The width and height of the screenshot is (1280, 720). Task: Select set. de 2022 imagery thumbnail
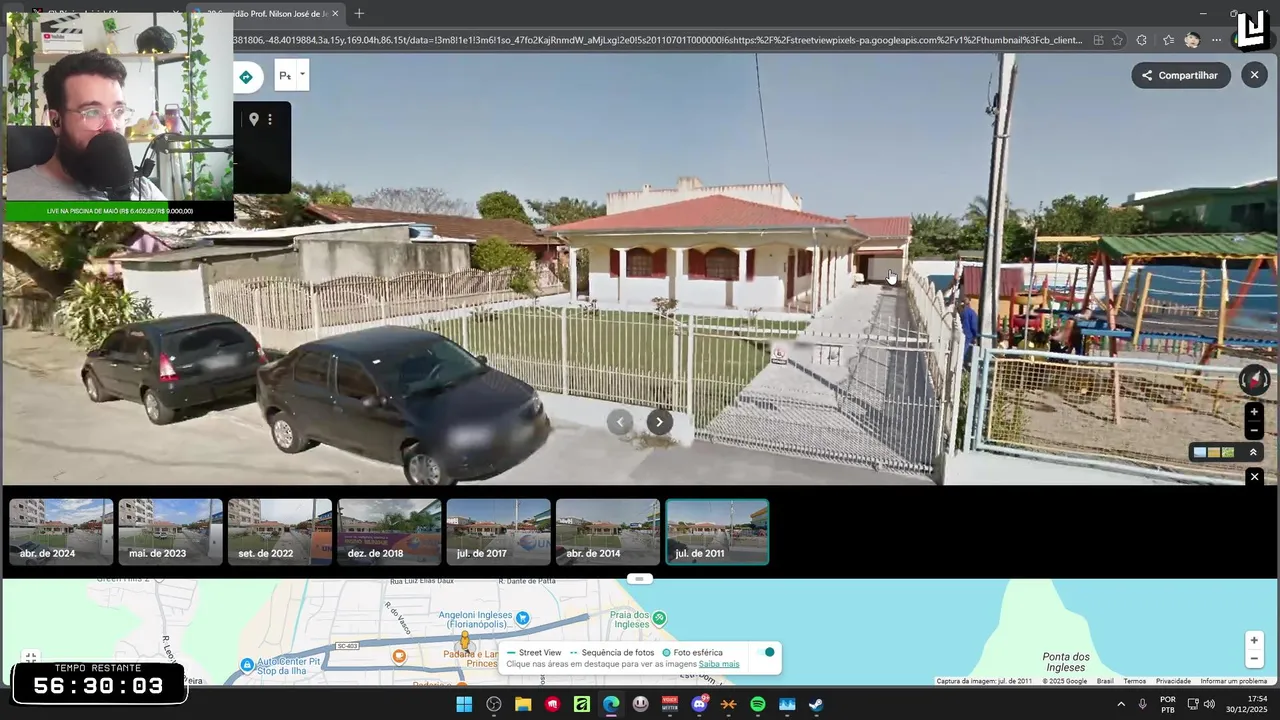(x=280, y=532)
